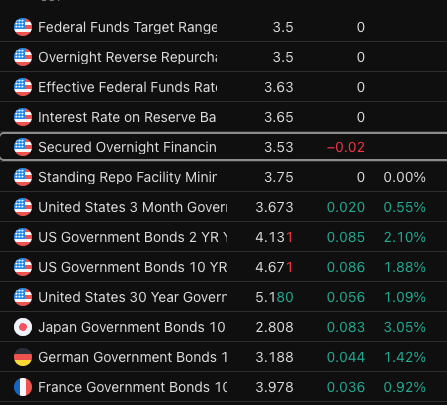Screen dimensions: 447x405
Task: Click the France flag icon
Action: click(x=23, y=387)
